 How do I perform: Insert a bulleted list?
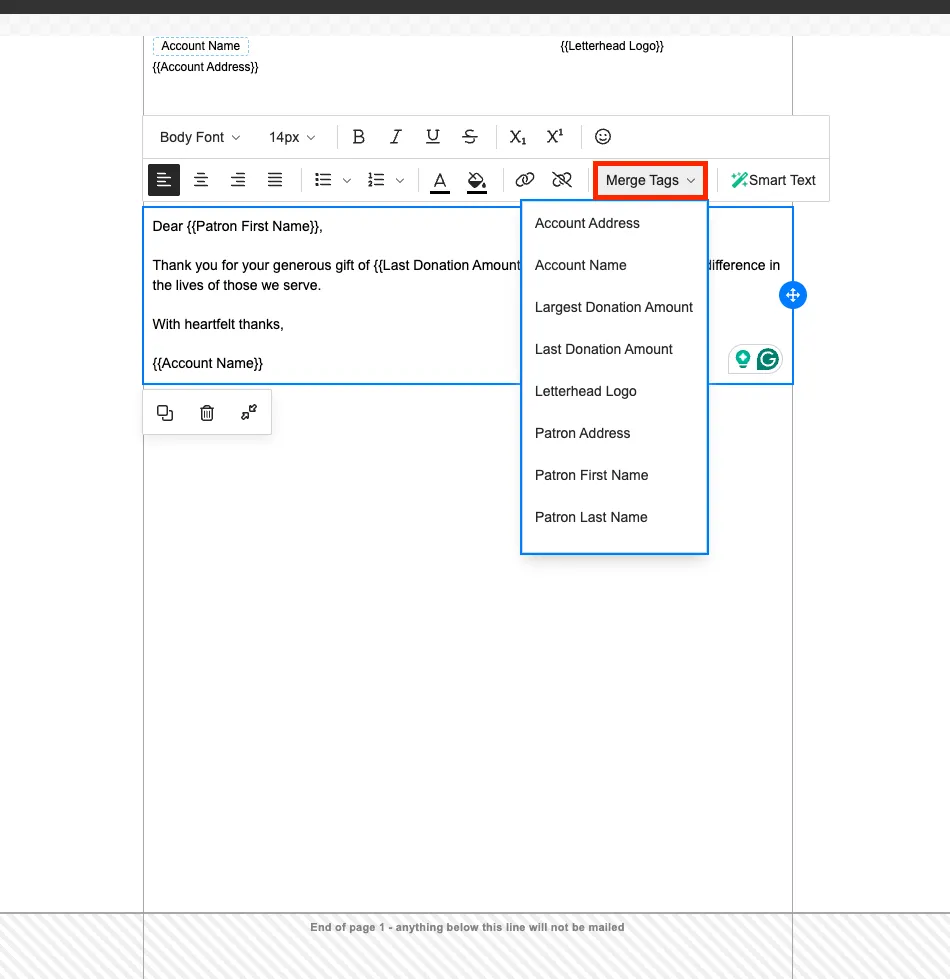pos(323,180)
